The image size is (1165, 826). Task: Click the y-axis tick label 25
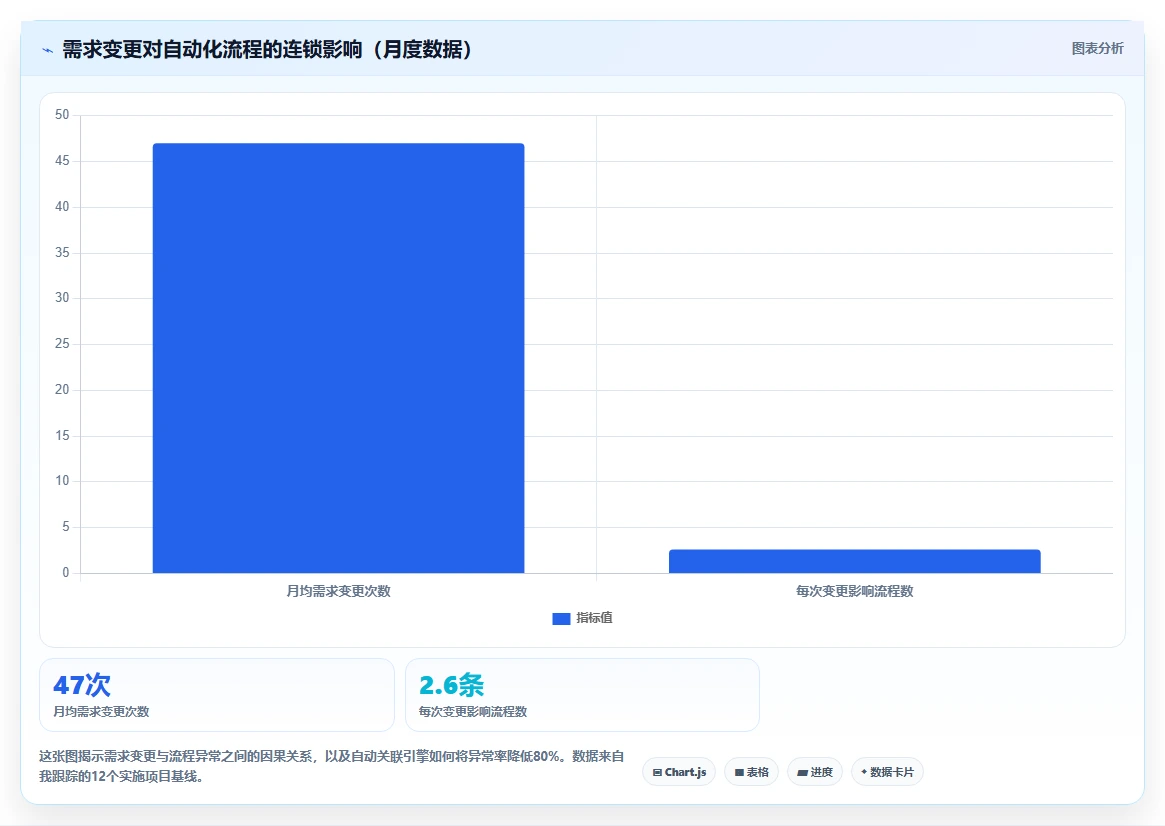[62, 344]
